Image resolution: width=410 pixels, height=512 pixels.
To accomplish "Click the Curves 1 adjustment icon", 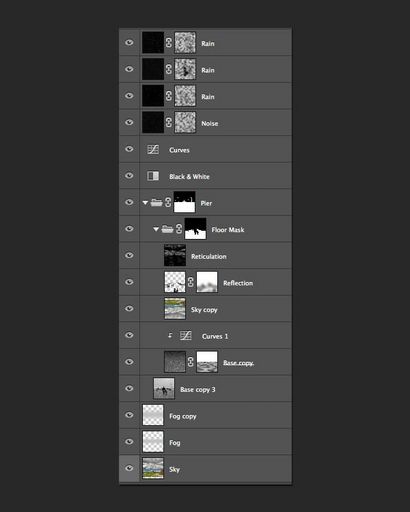I will [186, 335].
